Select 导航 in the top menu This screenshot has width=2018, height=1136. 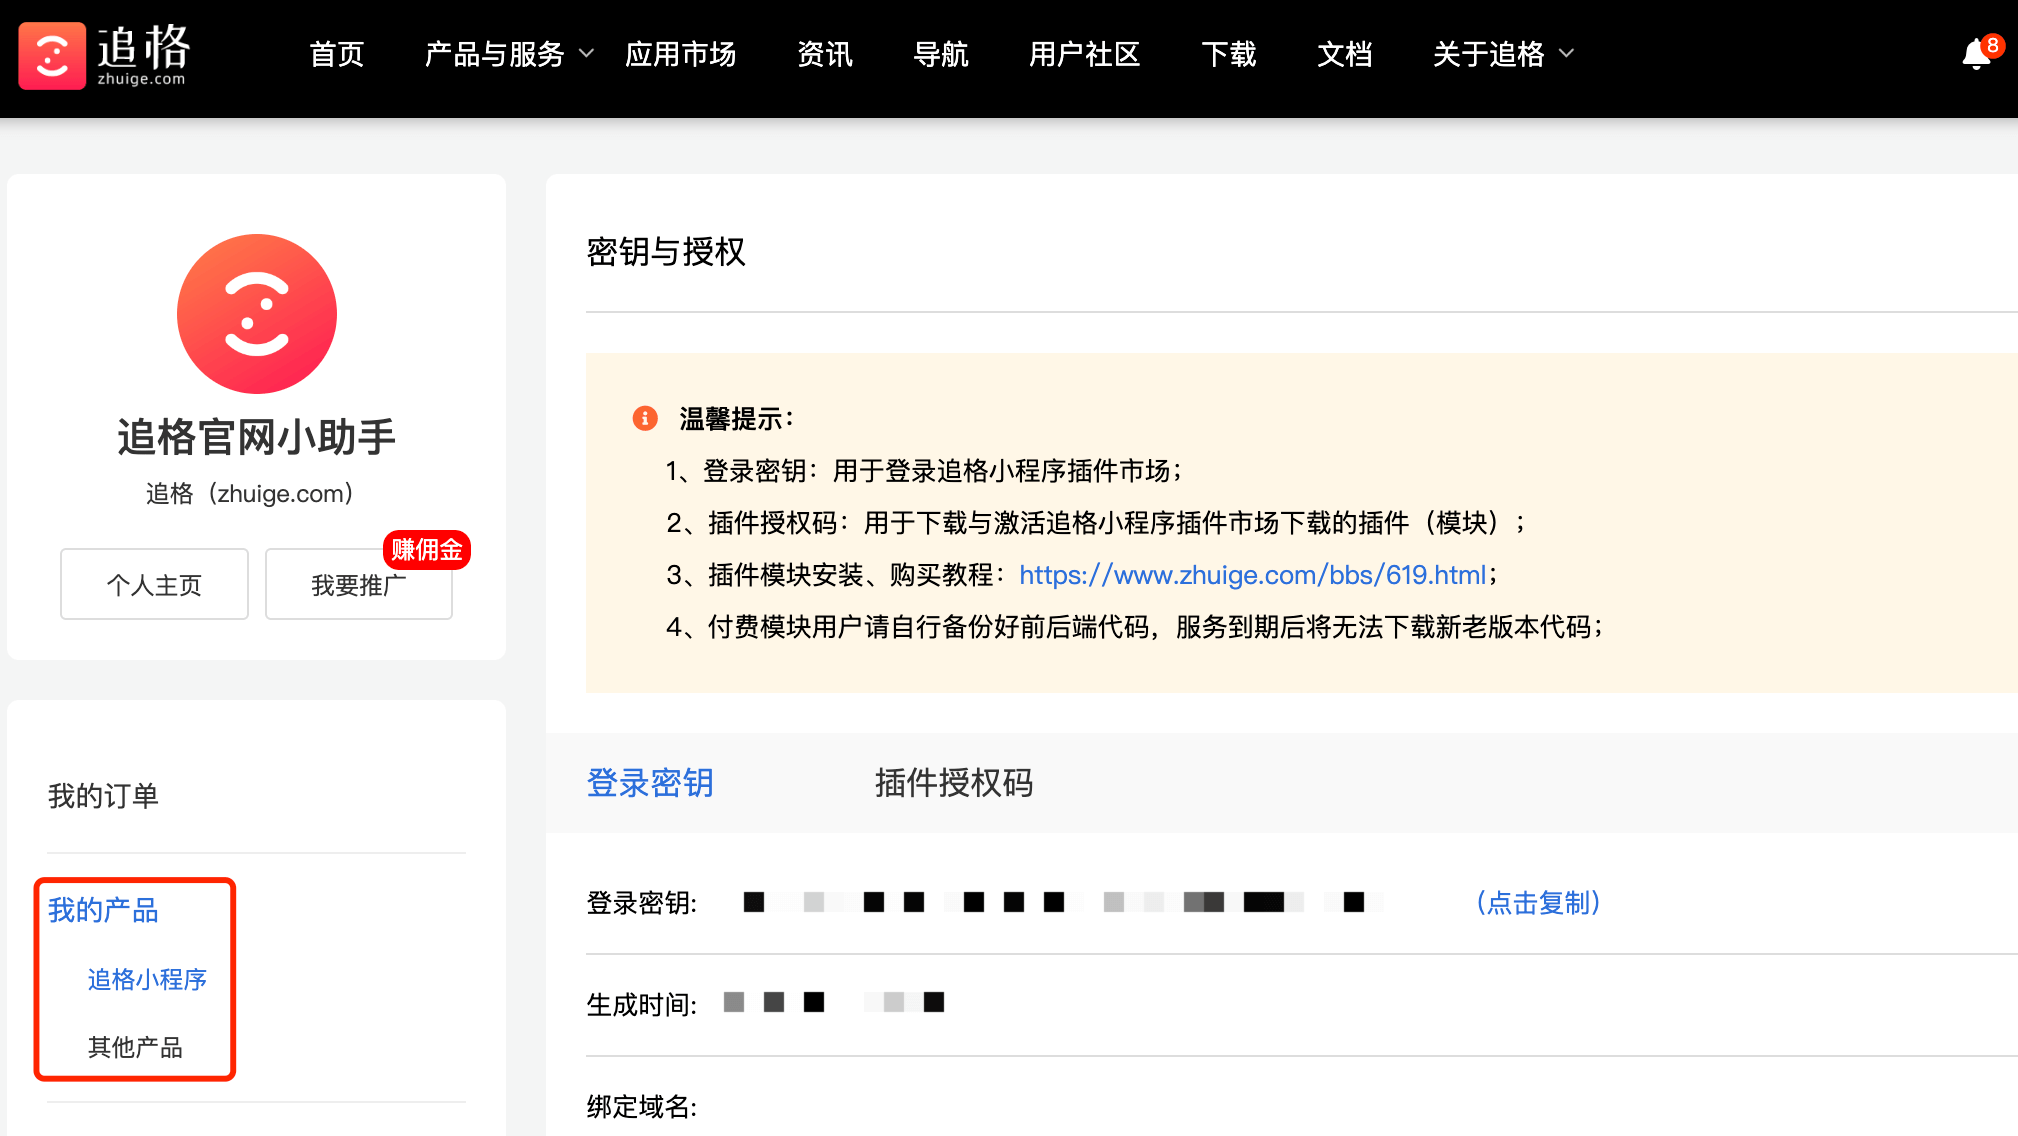click(941, 54)
